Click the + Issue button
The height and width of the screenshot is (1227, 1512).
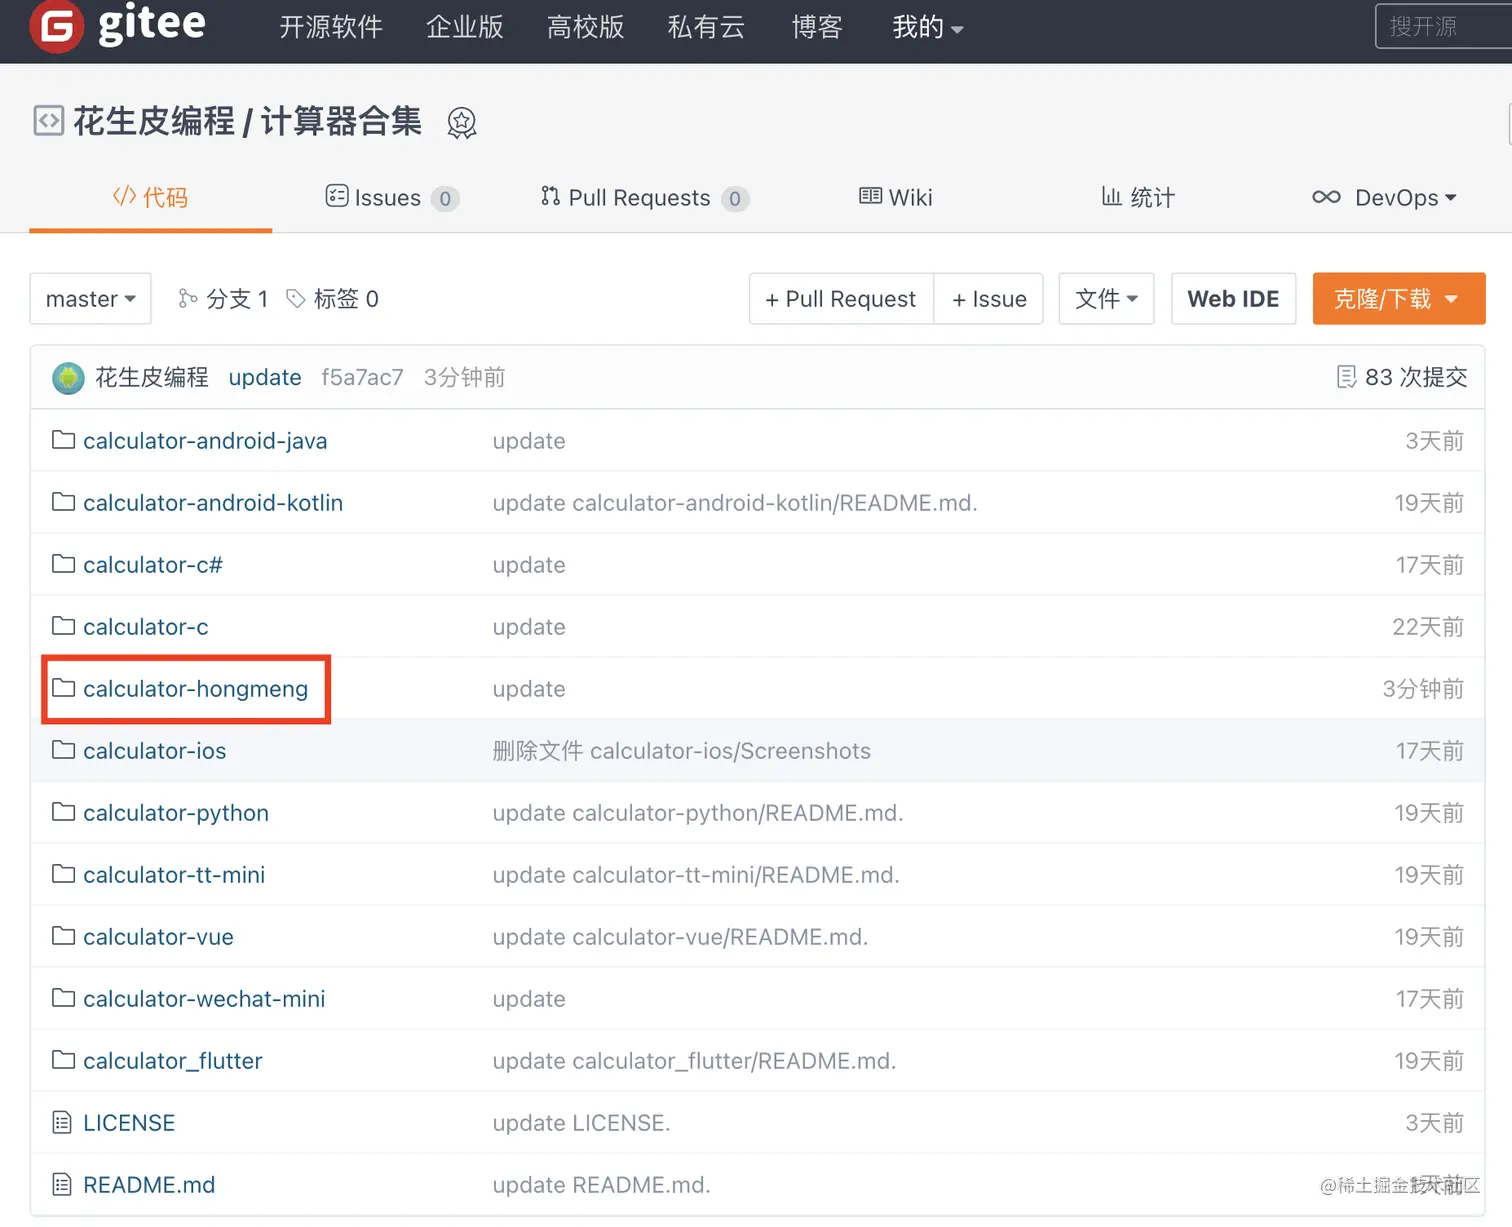(x=989, y=299)
